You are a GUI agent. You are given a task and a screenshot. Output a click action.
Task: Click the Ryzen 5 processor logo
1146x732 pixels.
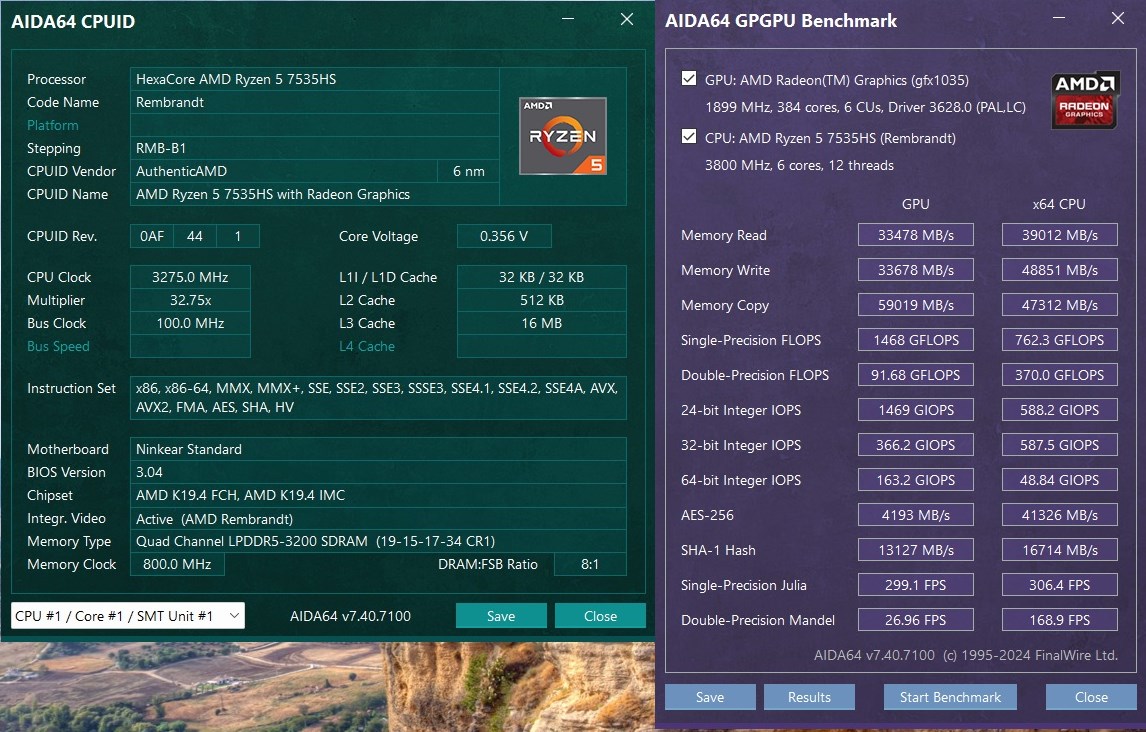(562, 136)
